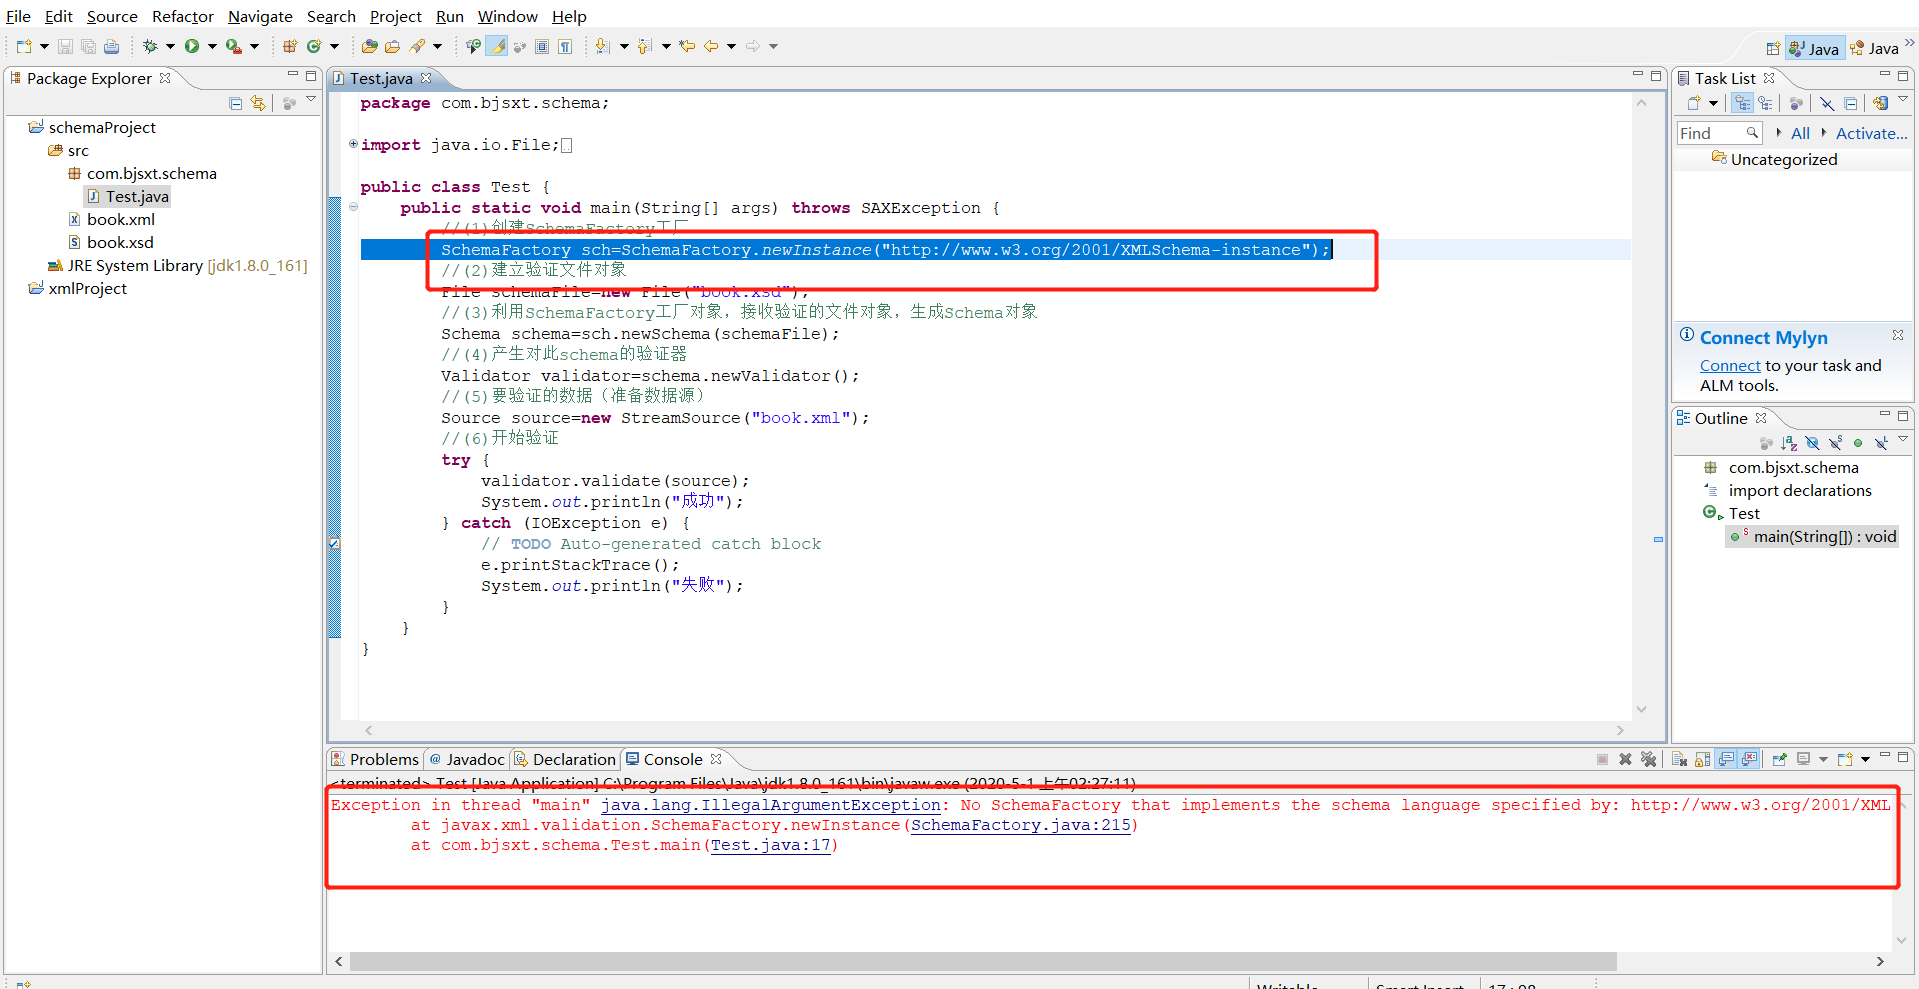The image size is (1919, 989).
Task: Switch to the Problems tab
Action: (375, 759)
